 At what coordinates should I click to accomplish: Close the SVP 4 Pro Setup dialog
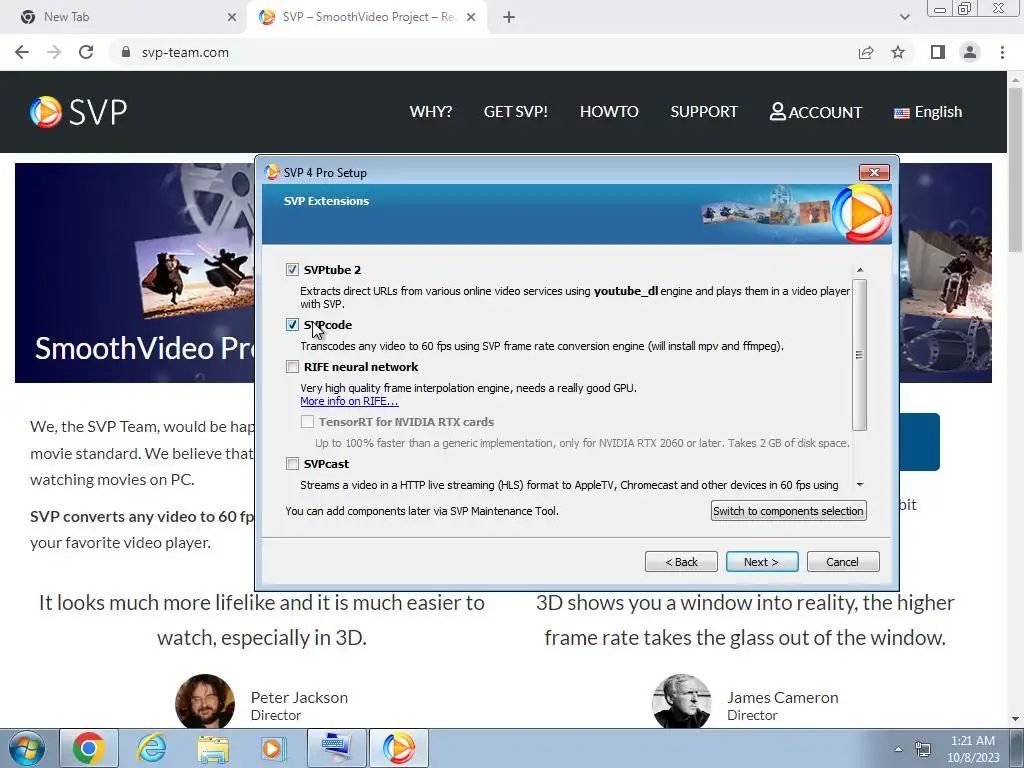(x=874, y=172)
